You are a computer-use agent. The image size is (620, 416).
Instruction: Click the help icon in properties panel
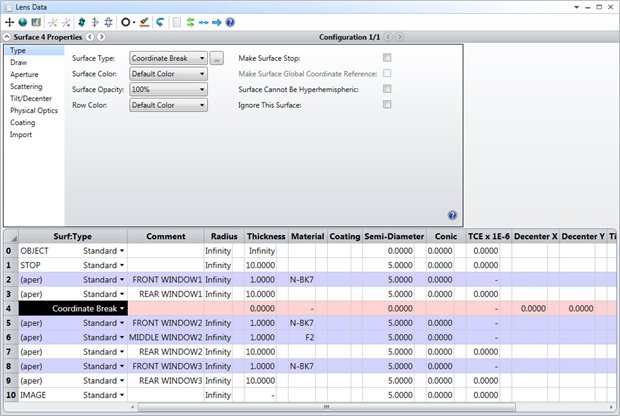point(452,215)
